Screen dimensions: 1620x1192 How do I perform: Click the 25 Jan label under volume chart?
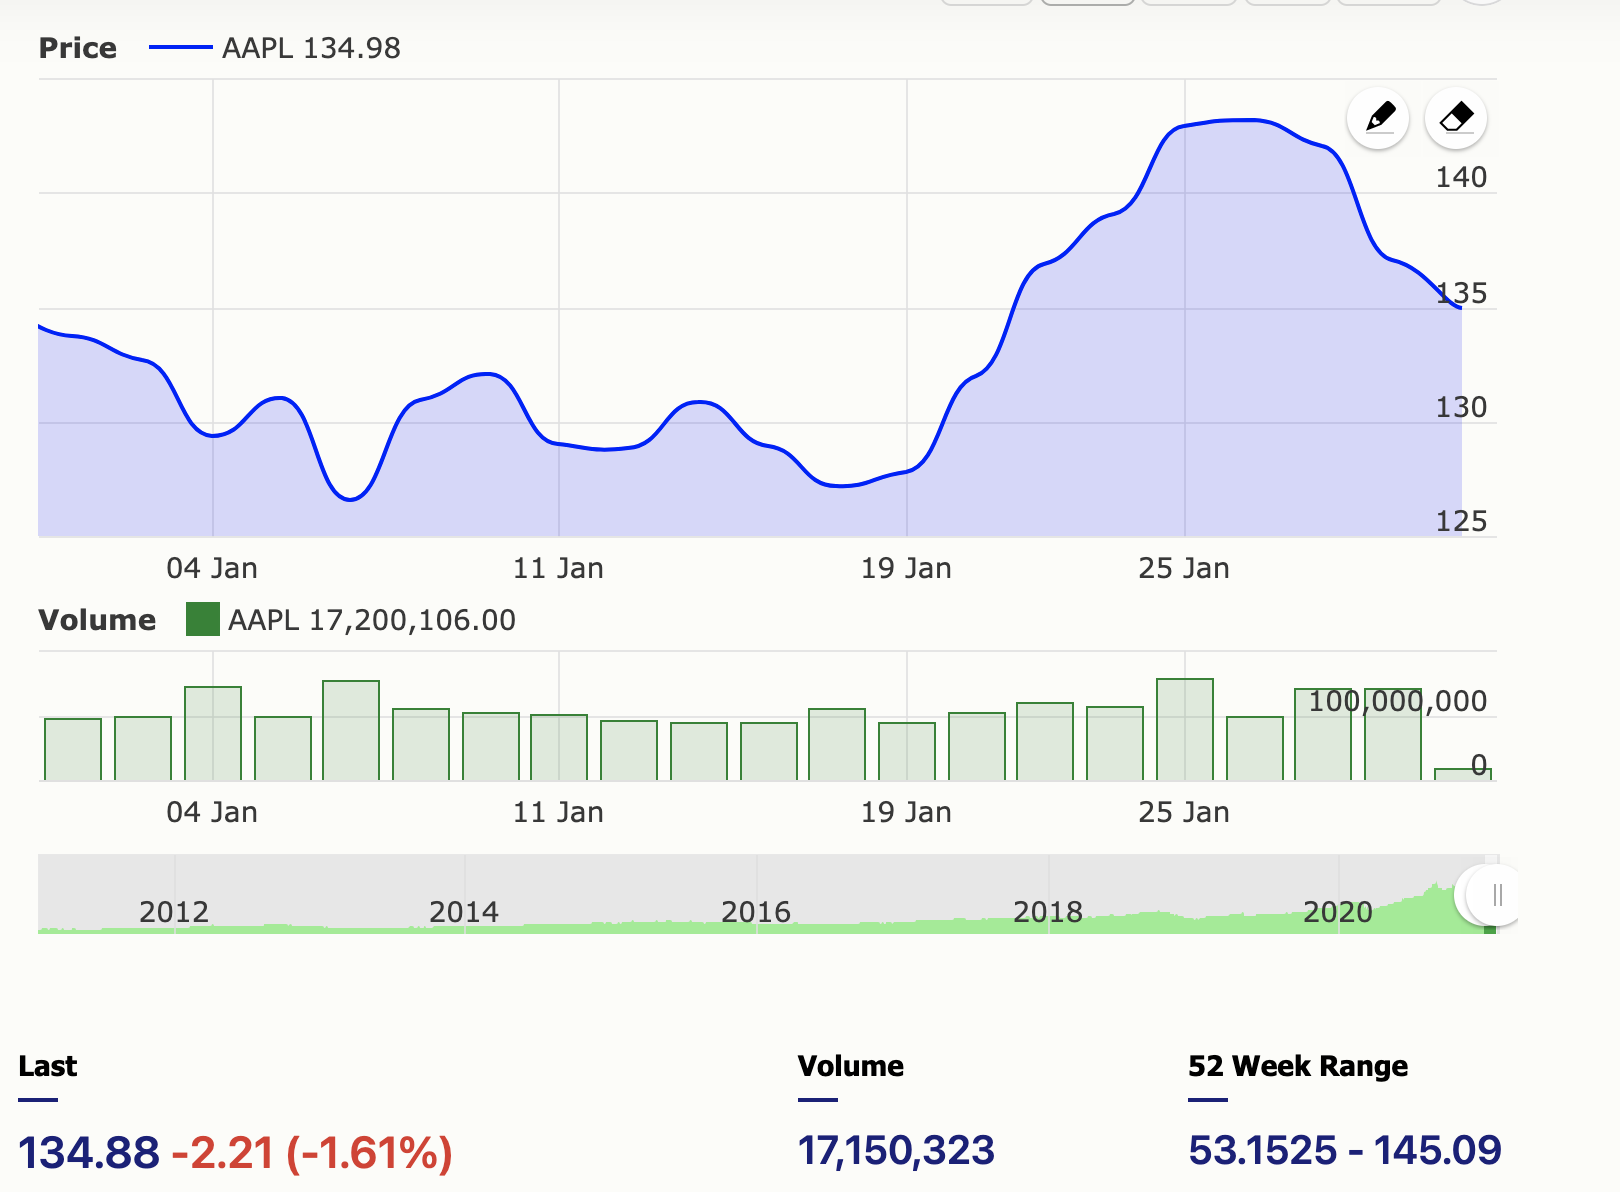click(x=1184, y=812)
